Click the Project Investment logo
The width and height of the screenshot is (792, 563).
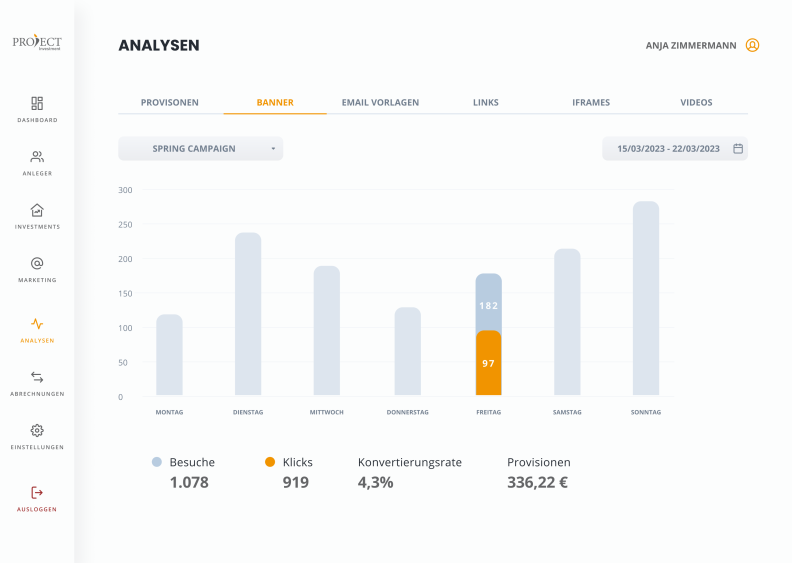click(37, 42)
